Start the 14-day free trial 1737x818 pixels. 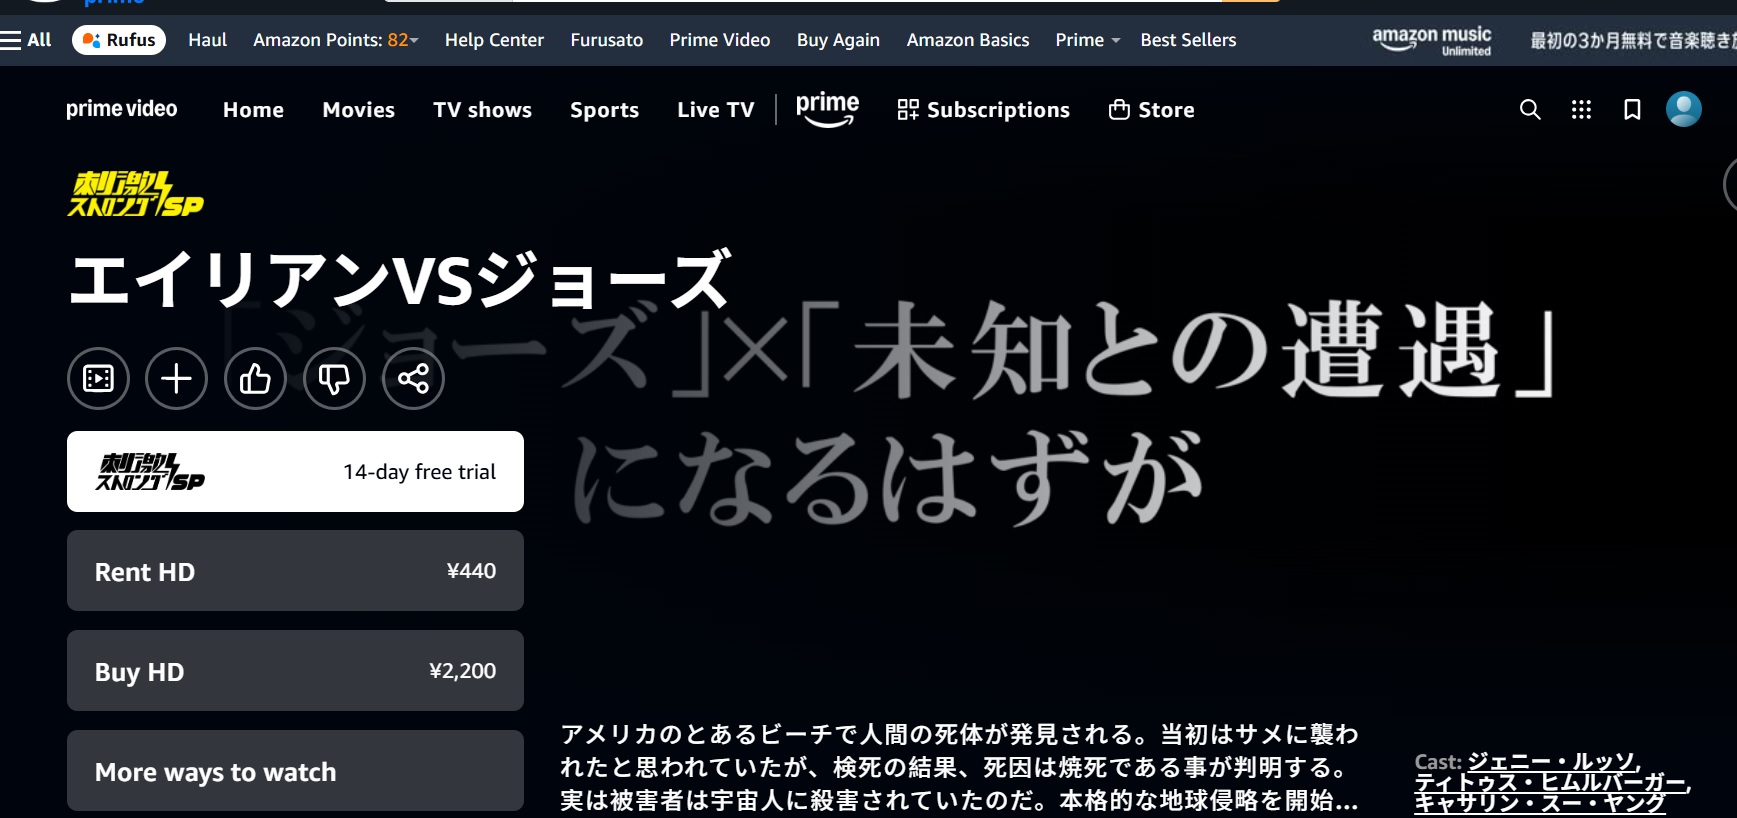(x=295, y=472)
